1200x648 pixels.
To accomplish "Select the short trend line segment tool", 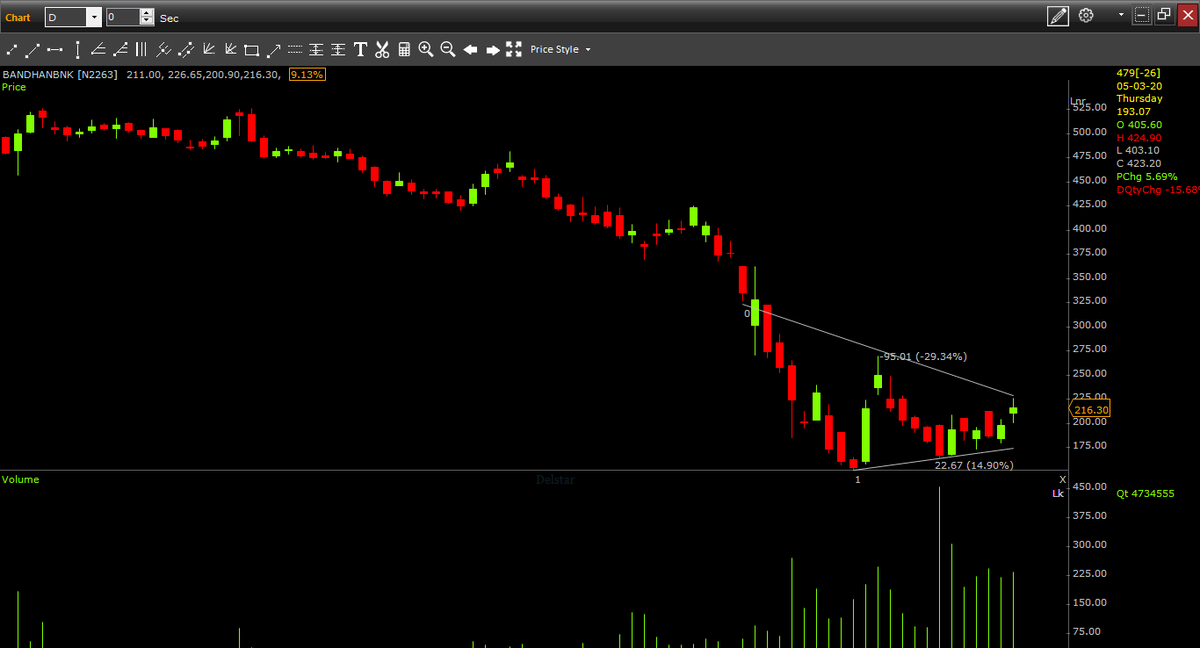I will 12,49.
